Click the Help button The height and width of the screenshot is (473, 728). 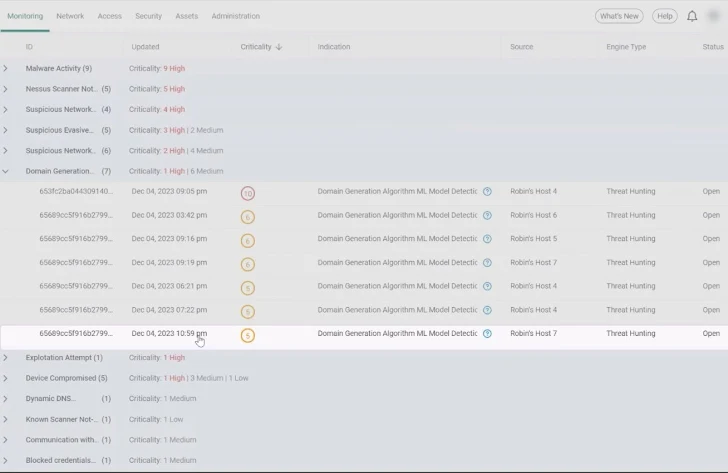664,16
